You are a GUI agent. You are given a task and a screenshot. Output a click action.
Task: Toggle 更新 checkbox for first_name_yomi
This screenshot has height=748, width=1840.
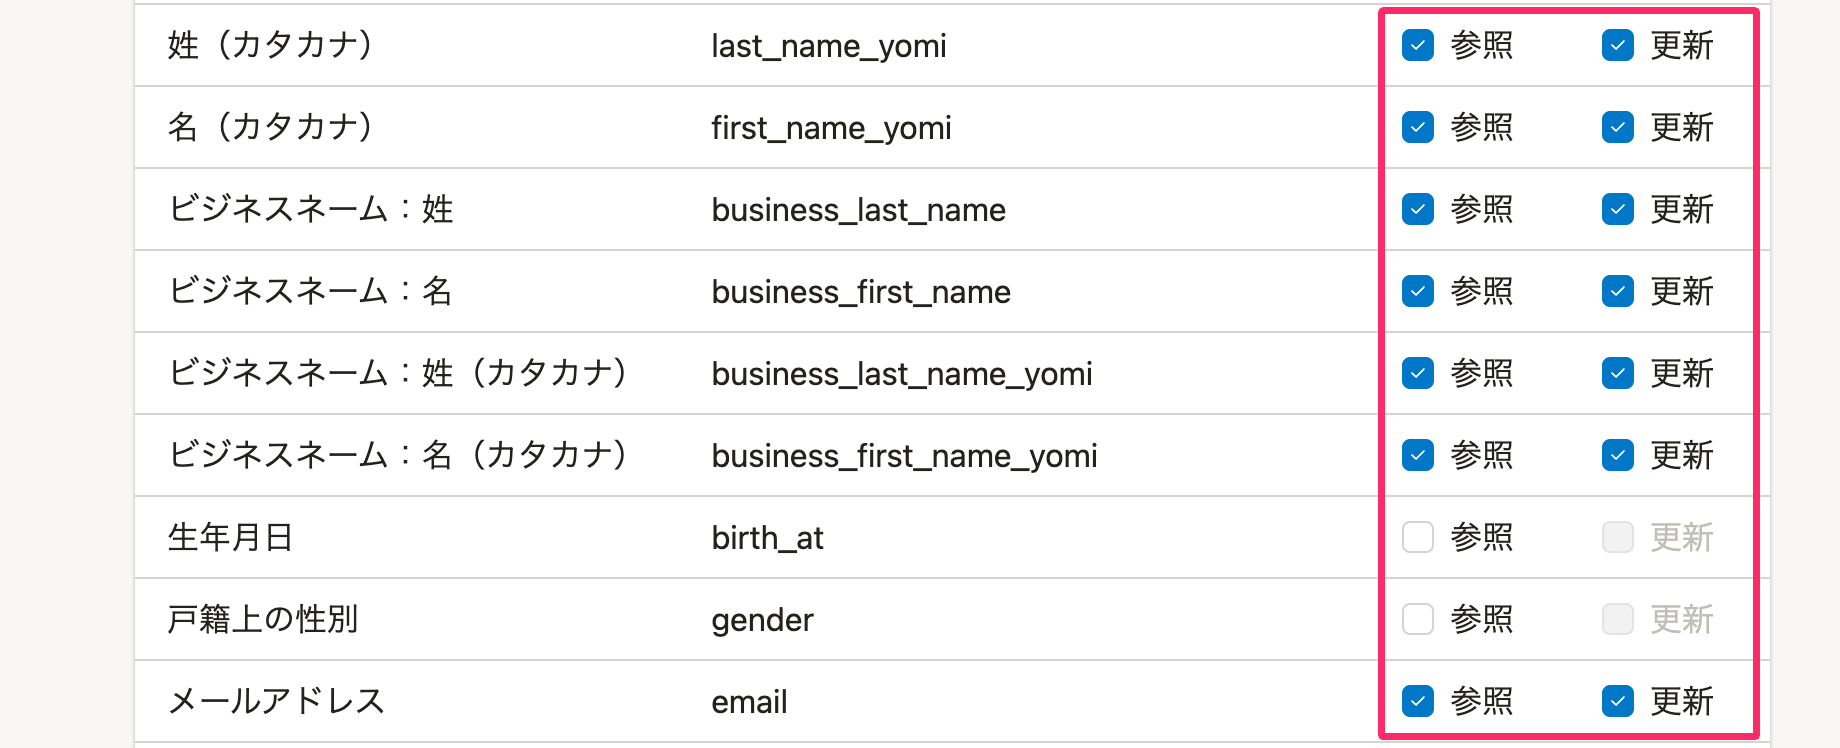coord(1617,127)
